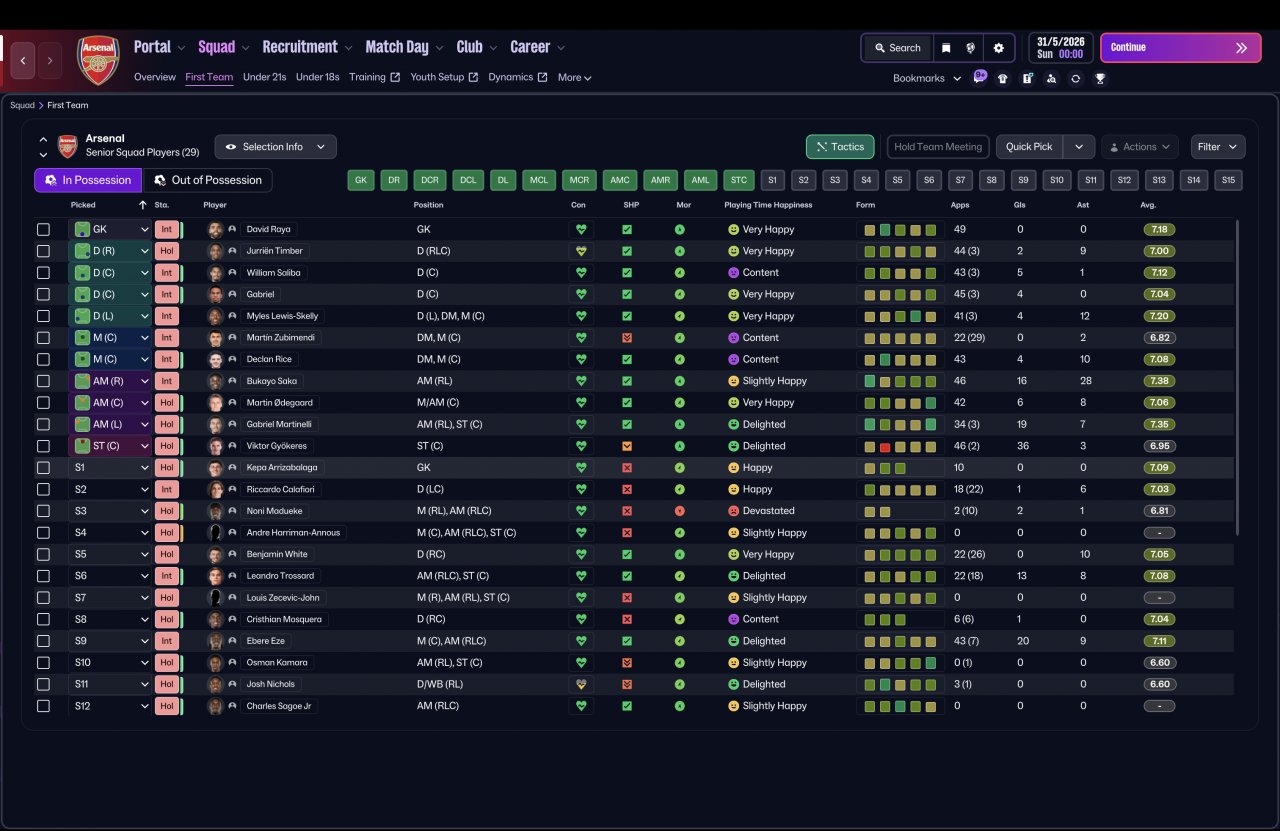Check the box for Riccardo Calafiori

pyautogui.click(x=43, y=489)
